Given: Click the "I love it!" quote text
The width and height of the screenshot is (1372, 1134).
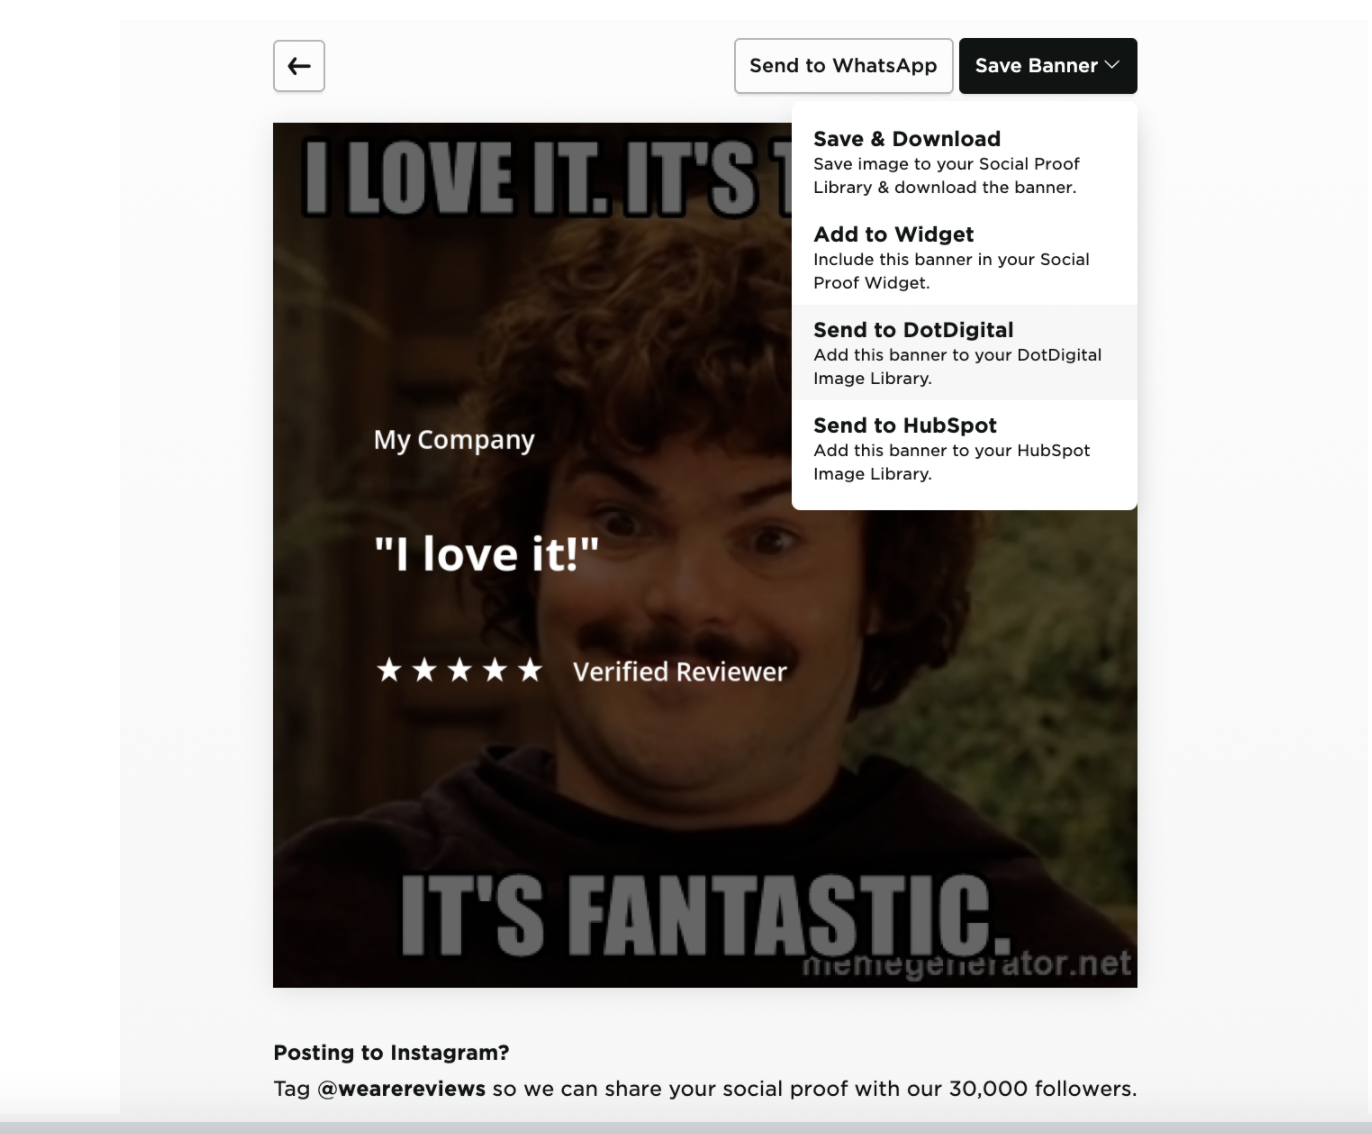Looking at the screenshot, I should [486, 553].
